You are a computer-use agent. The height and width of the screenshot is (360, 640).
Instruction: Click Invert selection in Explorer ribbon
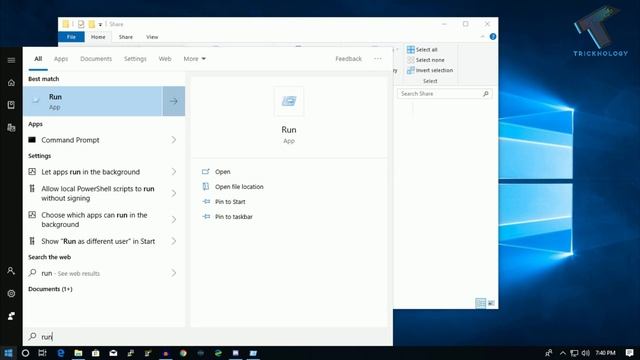[x=430, y=70]
